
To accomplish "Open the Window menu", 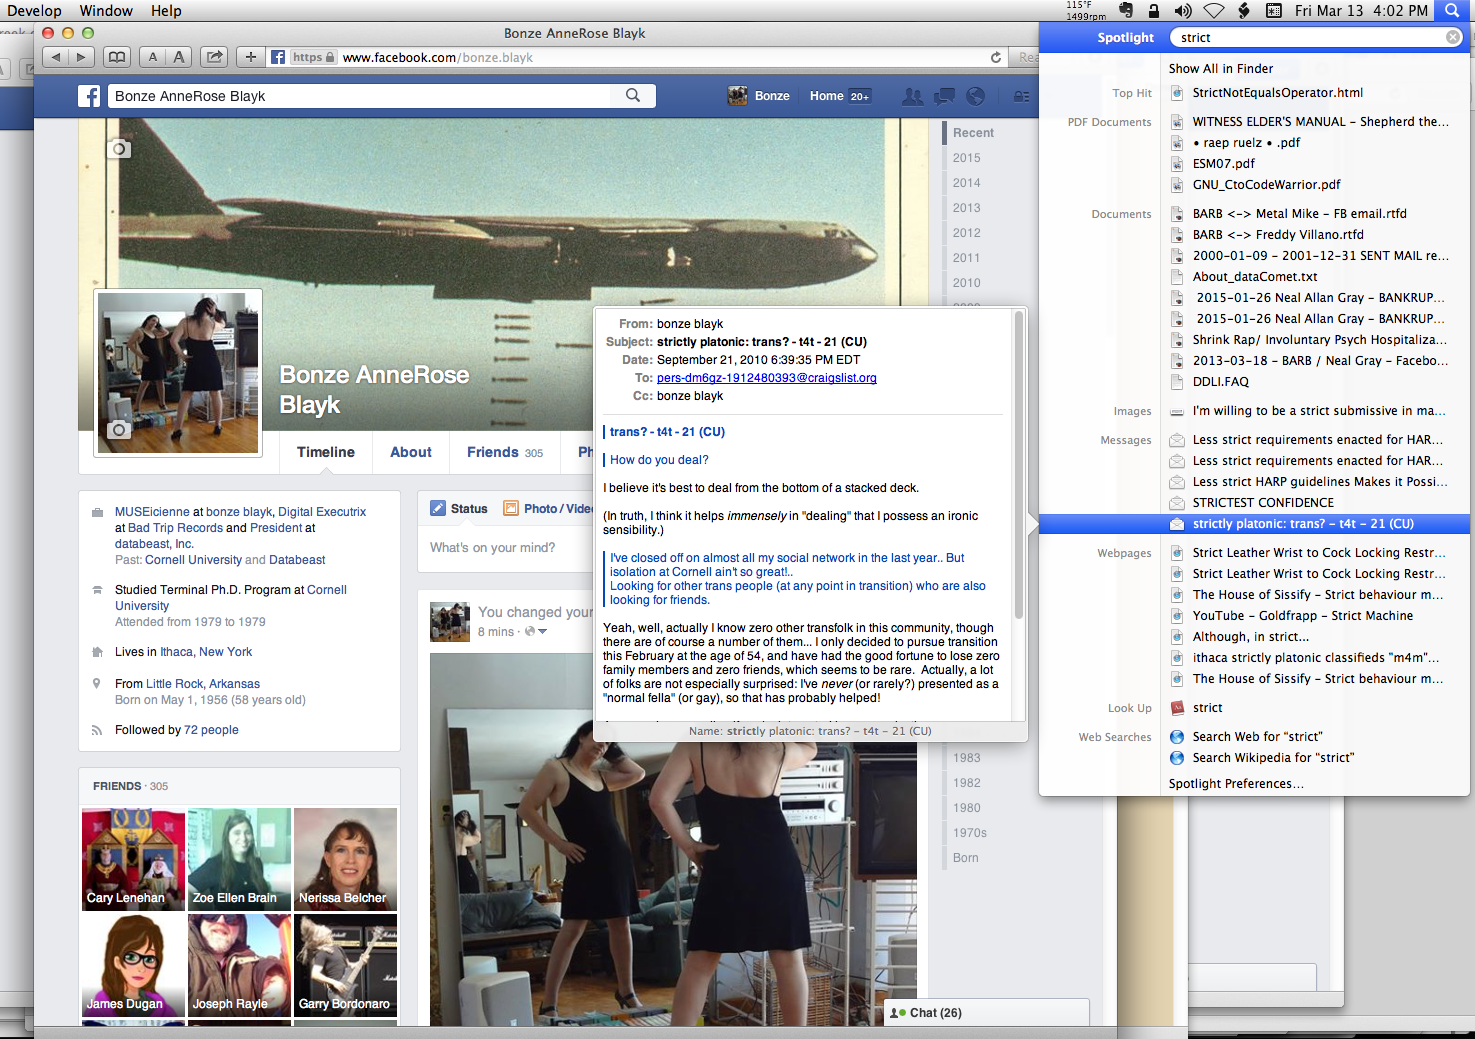I will 106,10.
